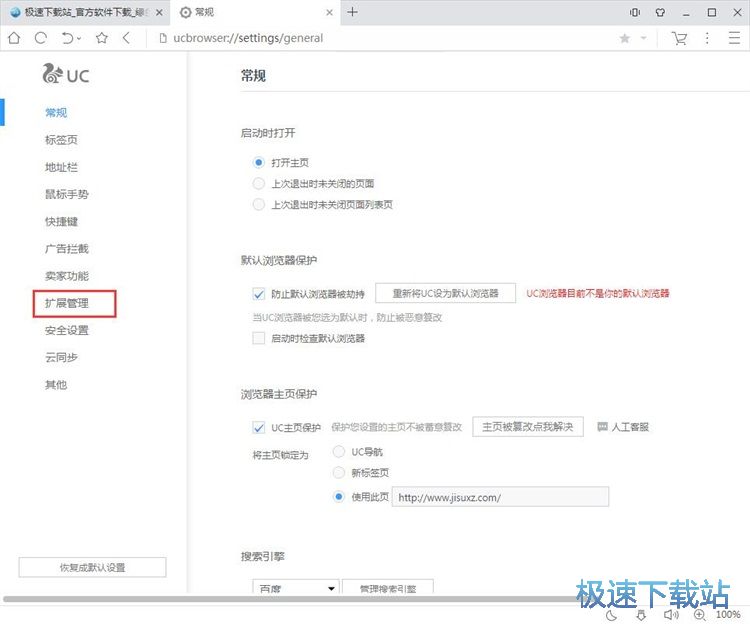Viewport: 750px width, 624px height.
Task: Switch to the 极速下载站 tab
Action: (85, 12)
